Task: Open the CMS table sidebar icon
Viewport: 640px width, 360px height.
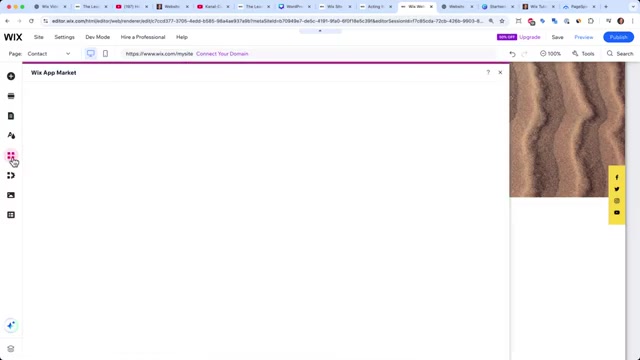Action: (11, 215)
